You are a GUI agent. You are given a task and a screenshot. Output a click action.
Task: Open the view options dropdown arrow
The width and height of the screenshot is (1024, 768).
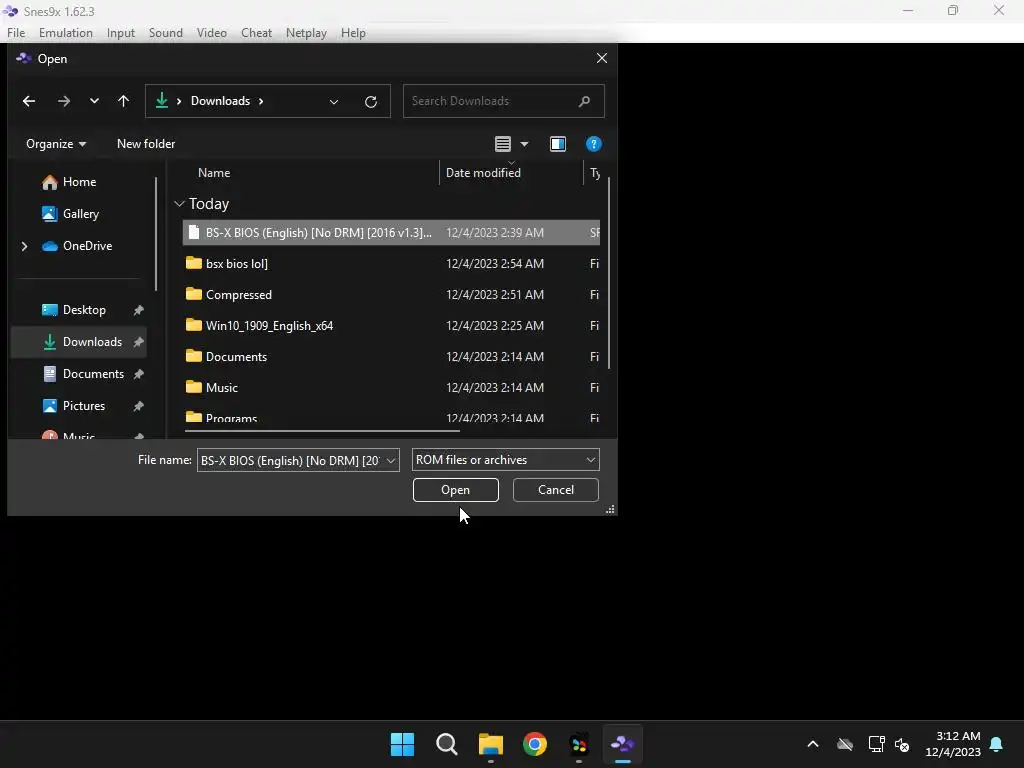pos(524,144)
